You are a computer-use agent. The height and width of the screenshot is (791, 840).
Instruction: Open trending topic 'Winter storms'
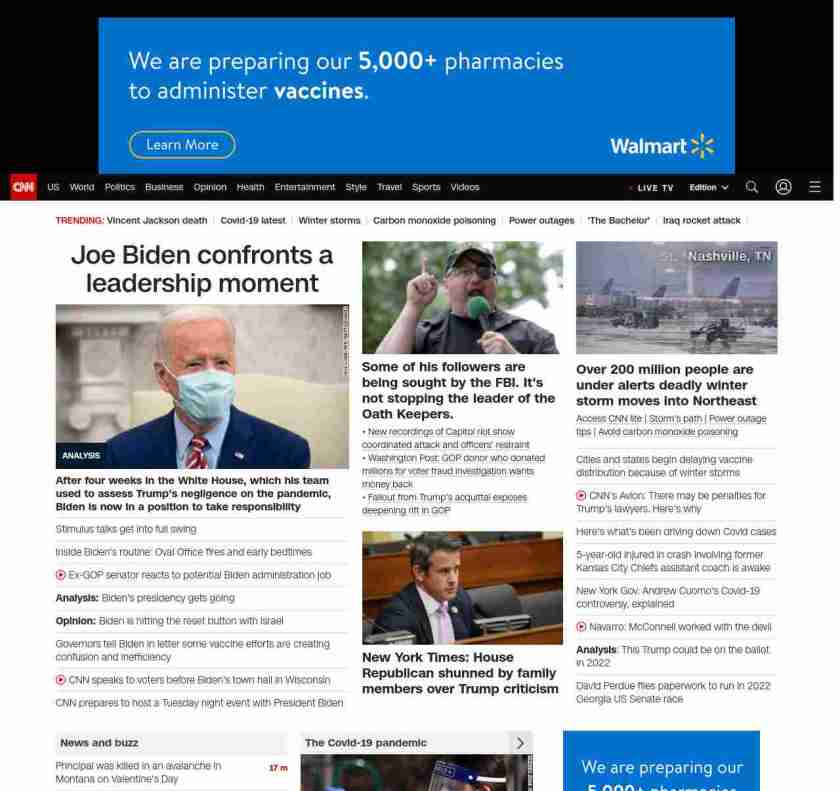329,221
